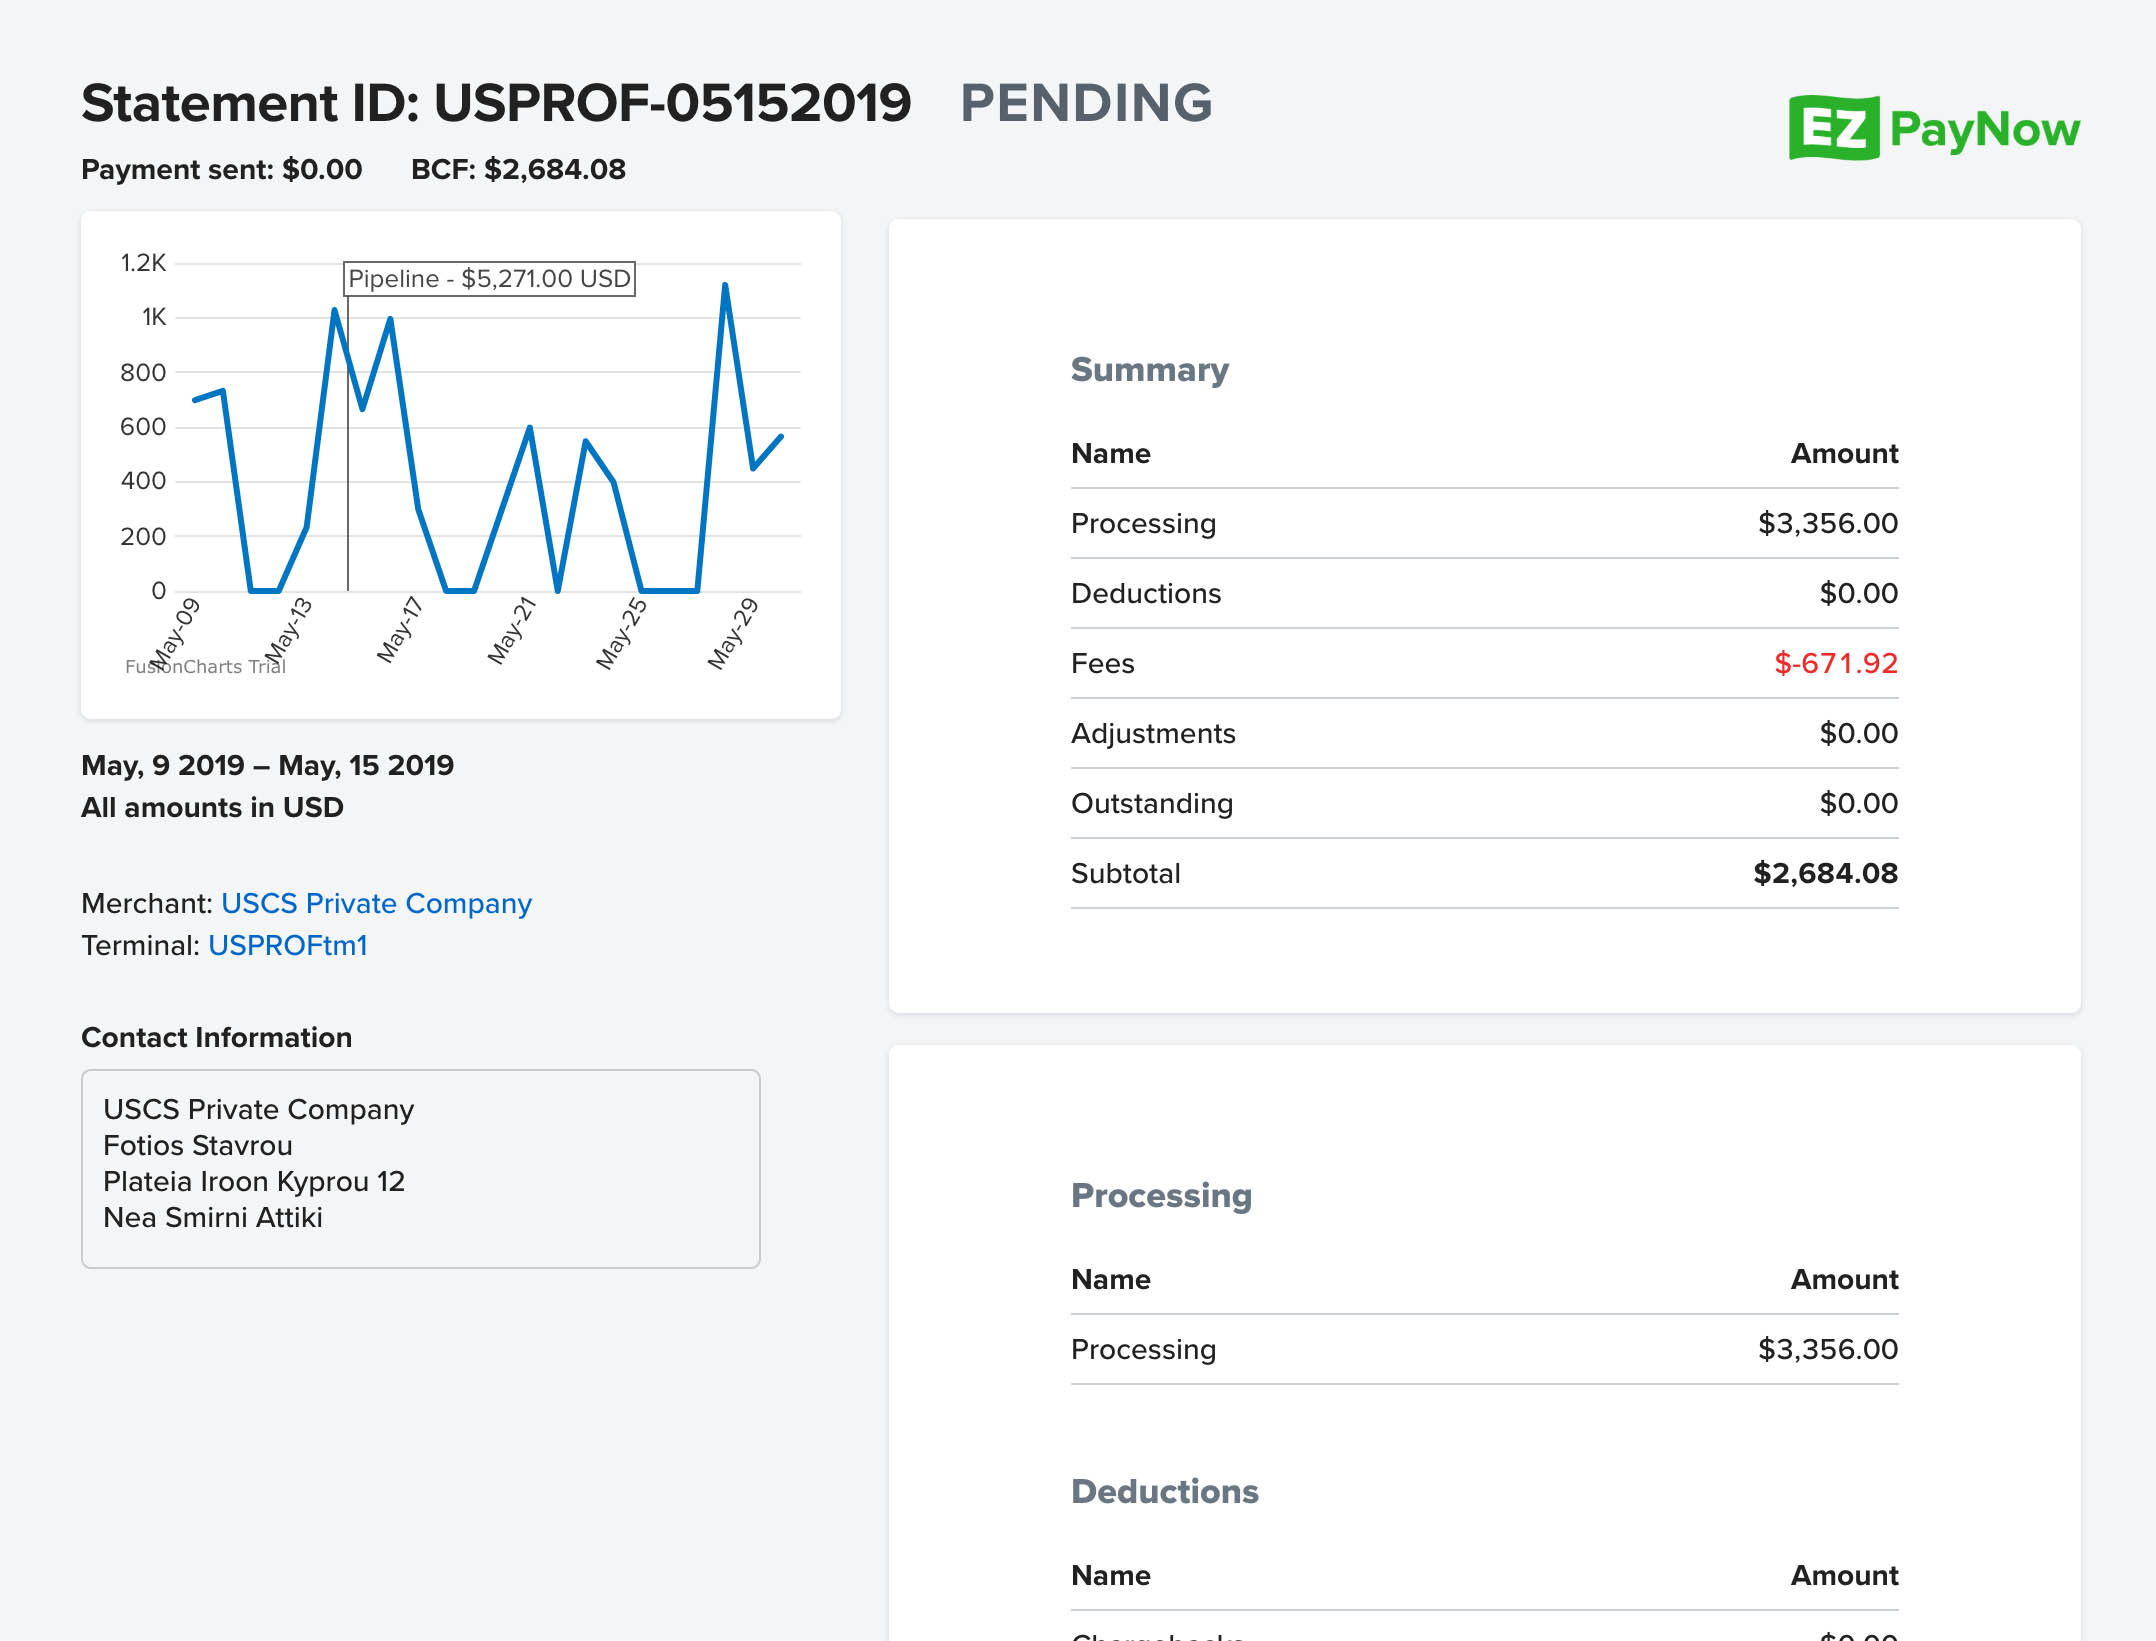Click the Pipeline $5,271.00 USD chart tooltip
Image resolution: width=2156 pixels, height=1641 pixels.
point(489,278)
